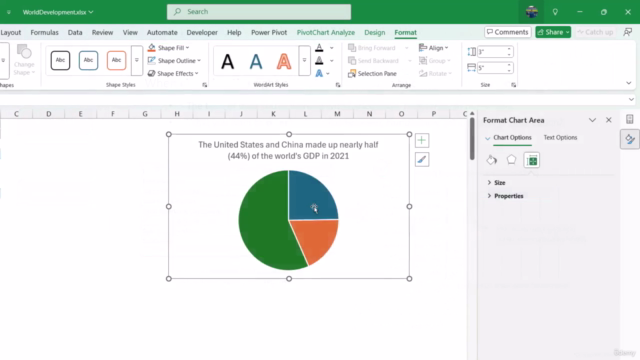The height and width of the screenshot is (360, 640).
Task: Select the chart title text
Action: 288,150
